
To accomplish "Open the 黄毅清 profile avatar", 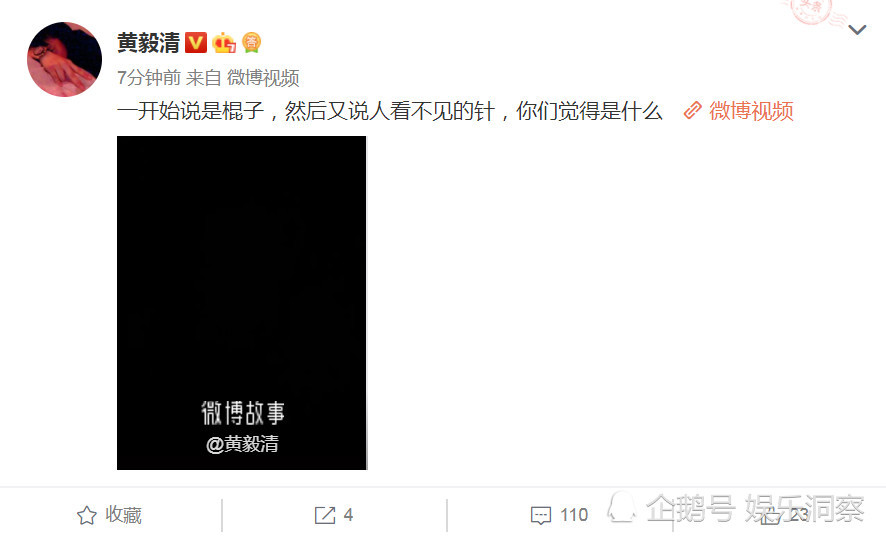I will (64, 59).
